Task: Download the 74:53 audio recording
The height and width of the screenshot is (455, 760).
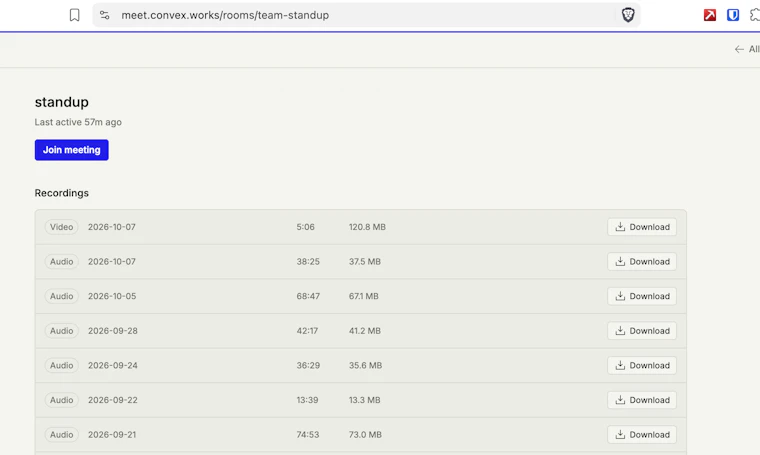Action: click(642, 435)
